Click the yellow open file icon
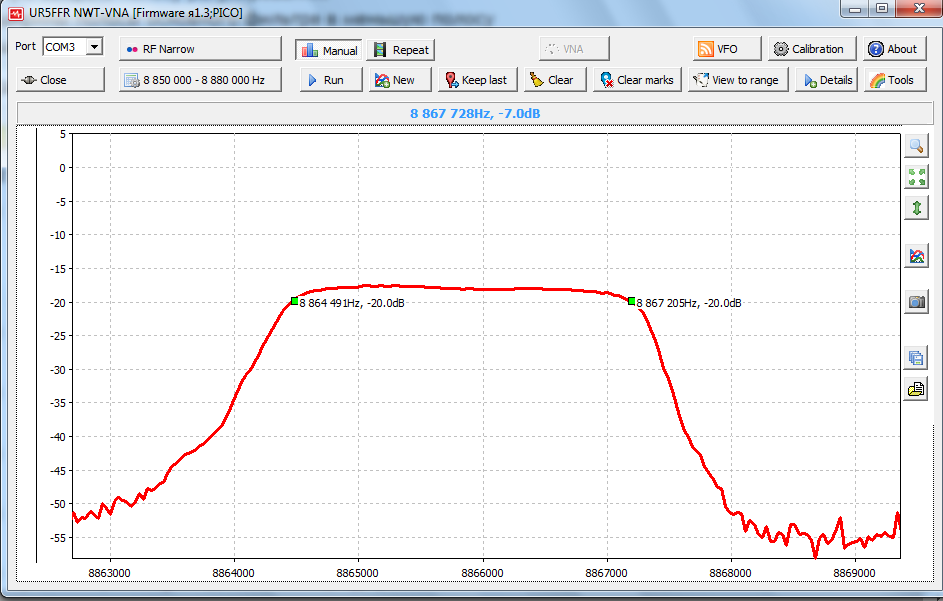The image size is (943, 601). 916,389
